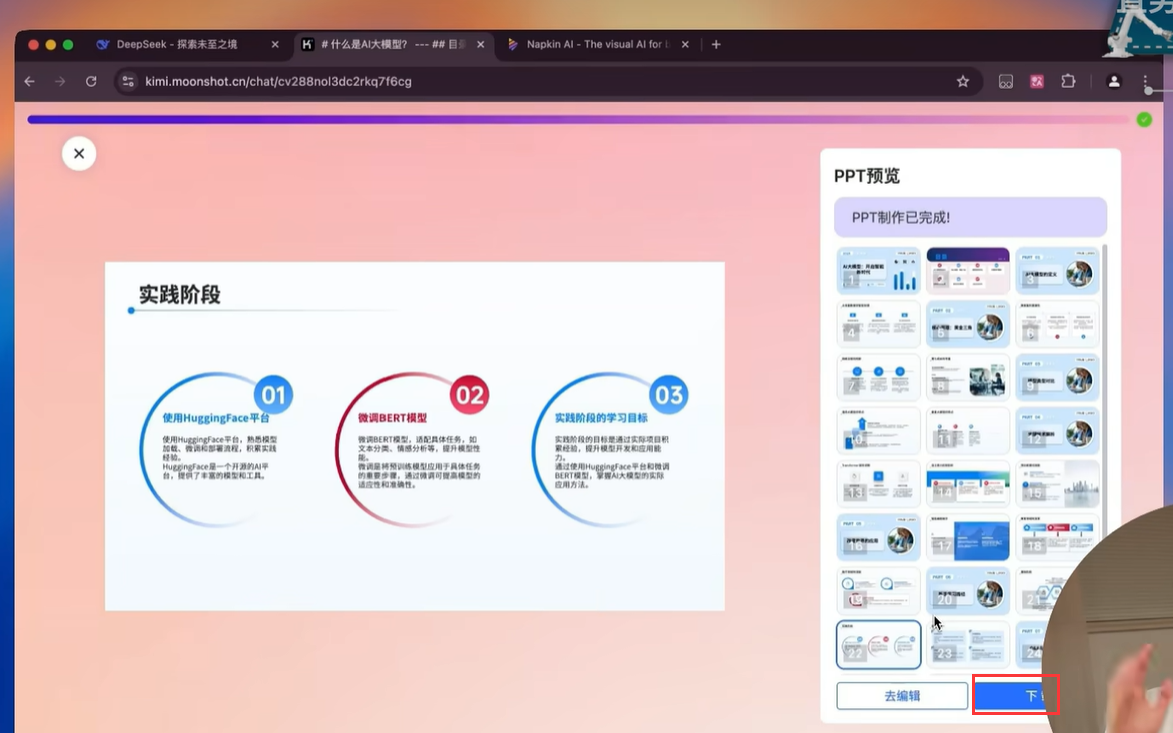Select slide thumbnail 17
Screen dimensions: 1173x733
968,537
